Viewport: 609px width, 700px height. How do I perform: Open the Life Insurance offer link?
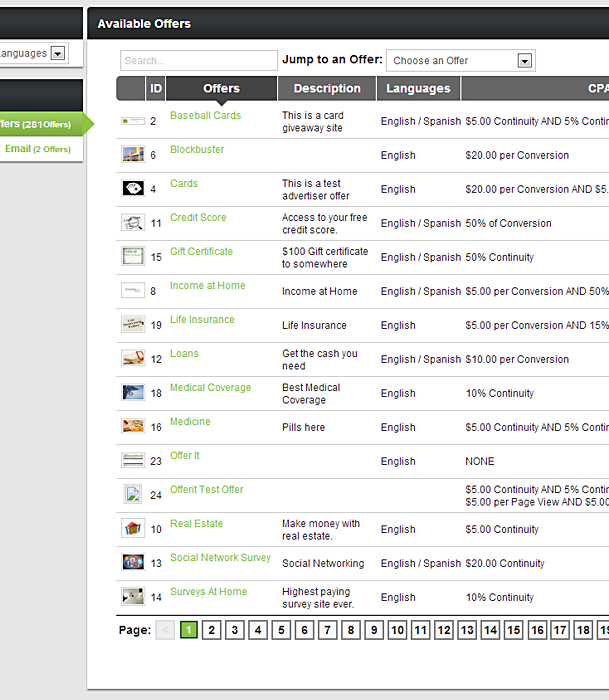coord(202,320)
